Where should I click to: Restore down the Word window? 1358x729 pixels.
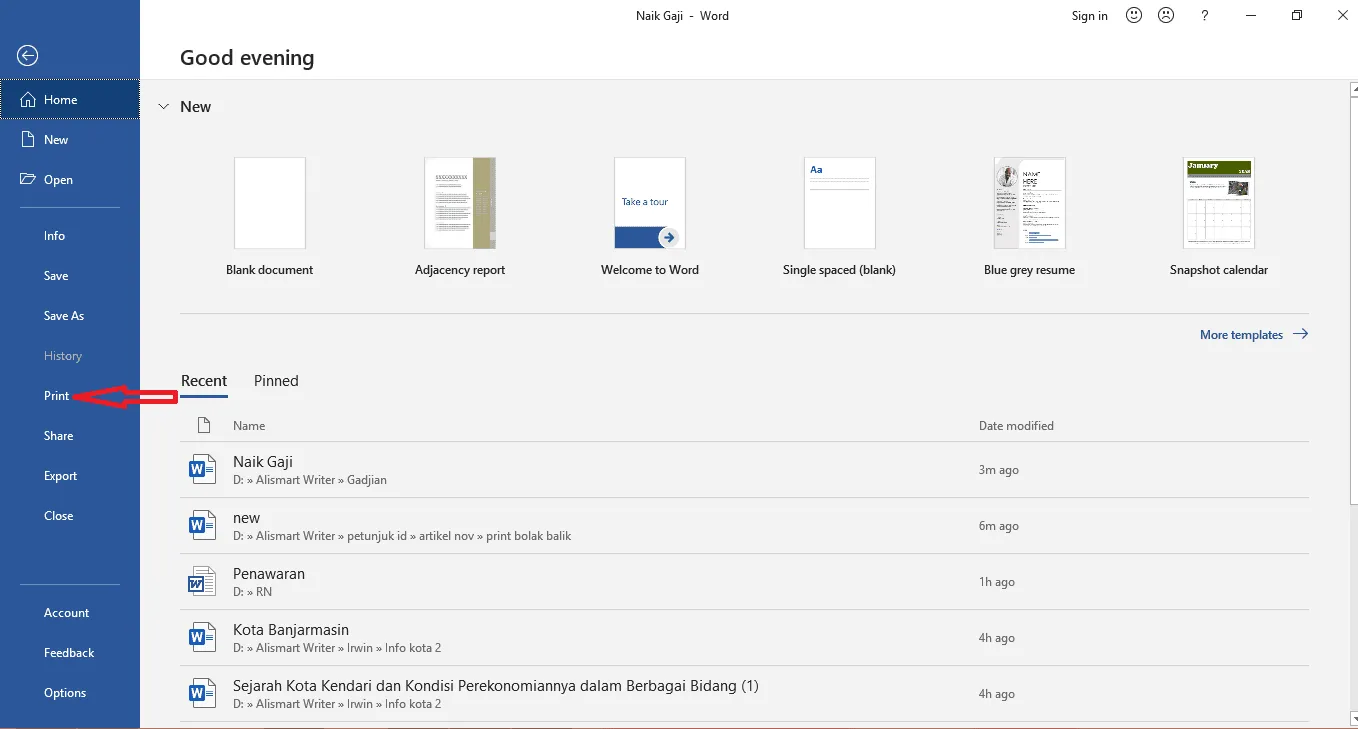pos(1297,15)
